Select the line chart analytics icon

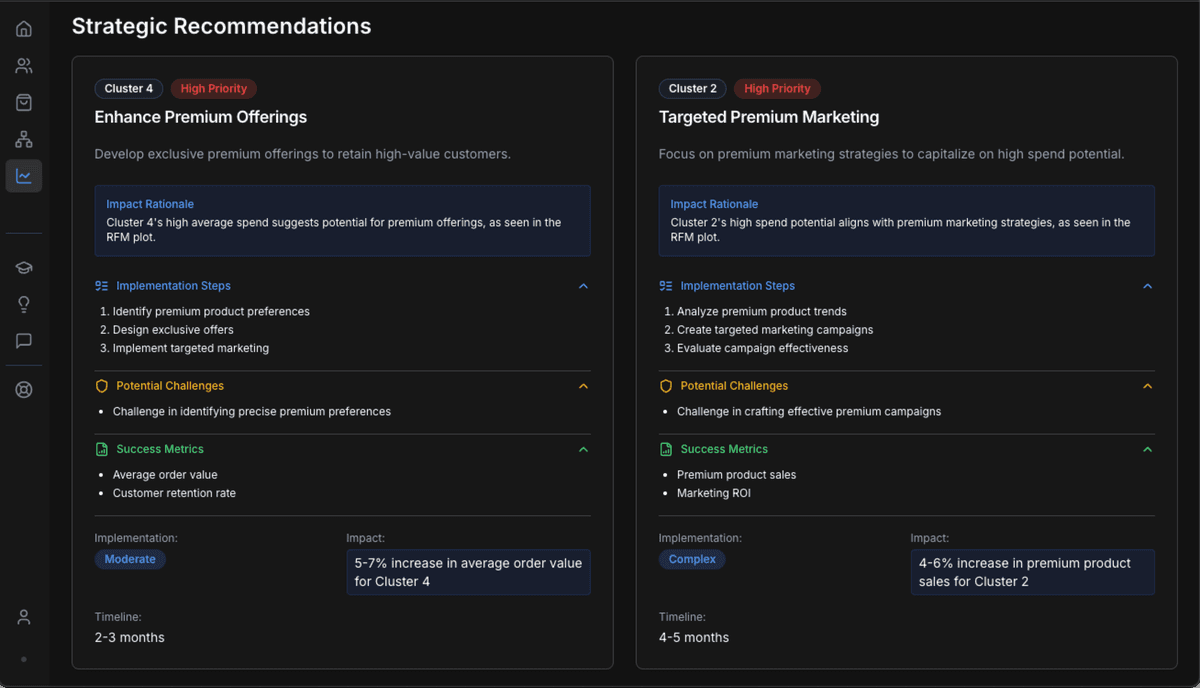(x=24, y=177)
